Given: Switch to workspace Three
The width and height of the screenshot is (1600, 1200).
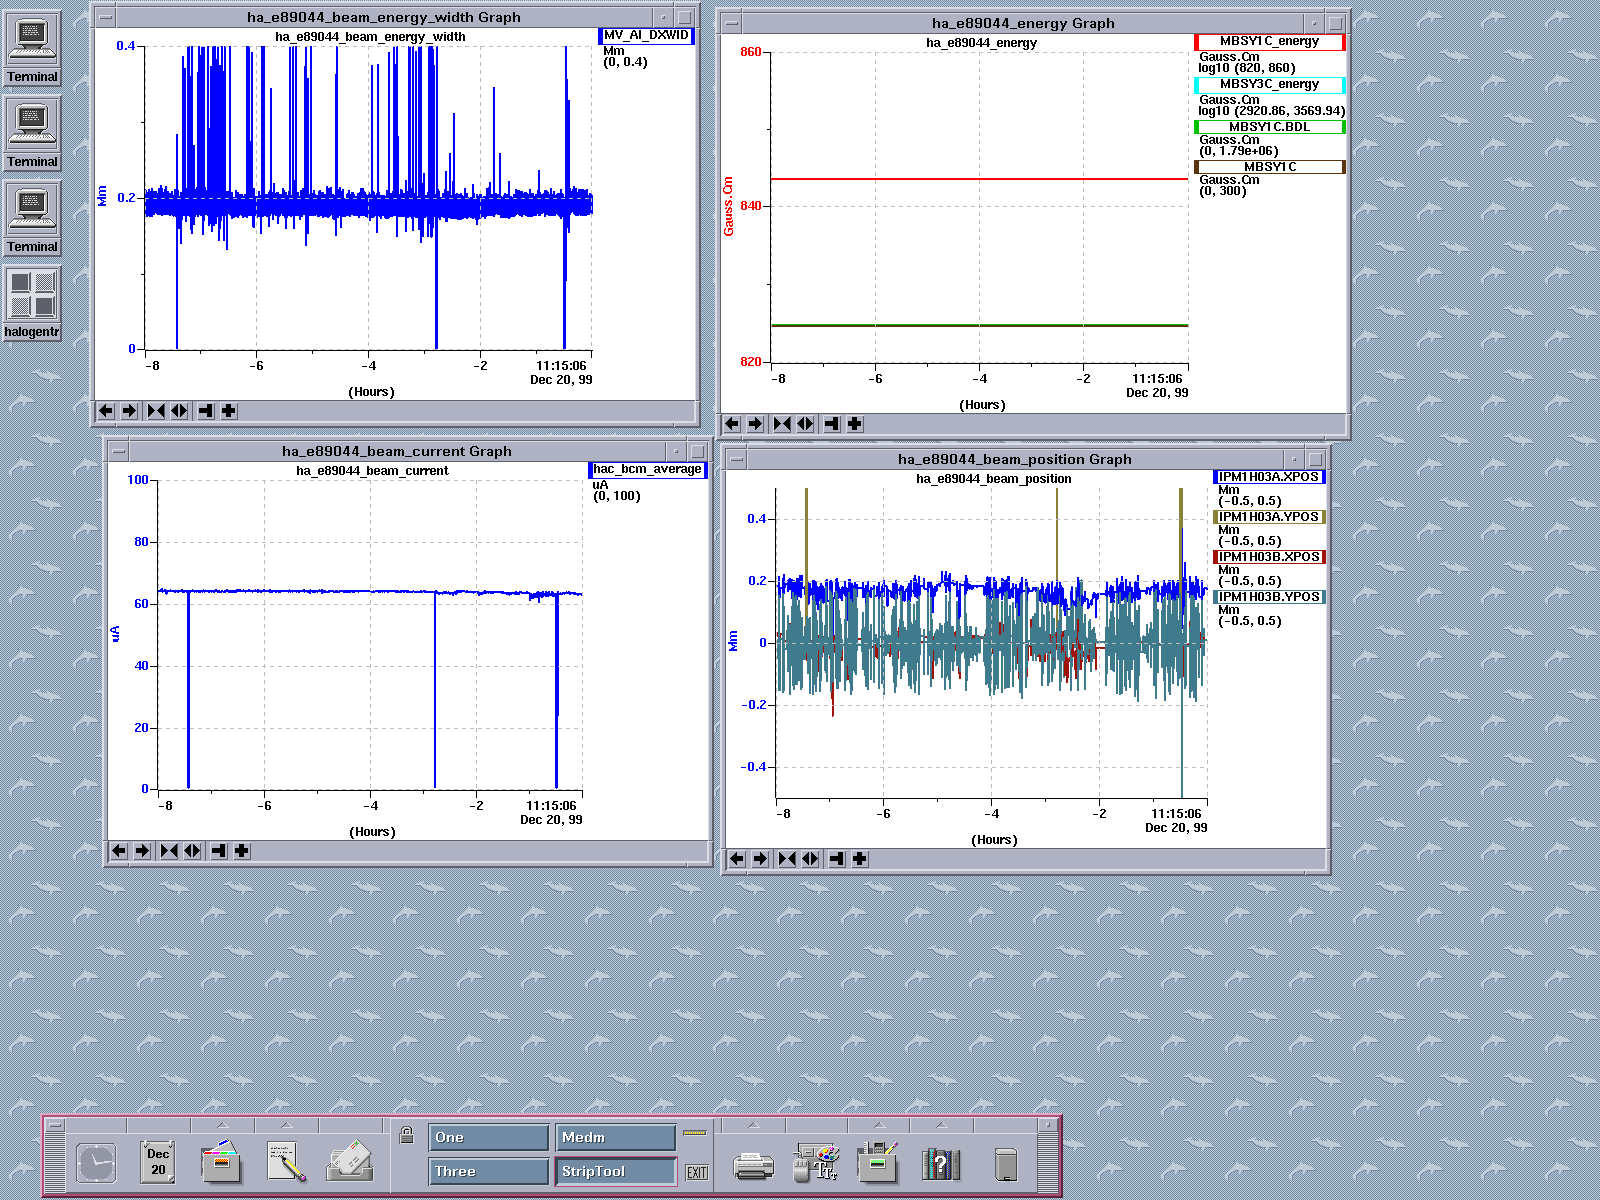Looking at the screenshot, I should (x=489, y=1171).
